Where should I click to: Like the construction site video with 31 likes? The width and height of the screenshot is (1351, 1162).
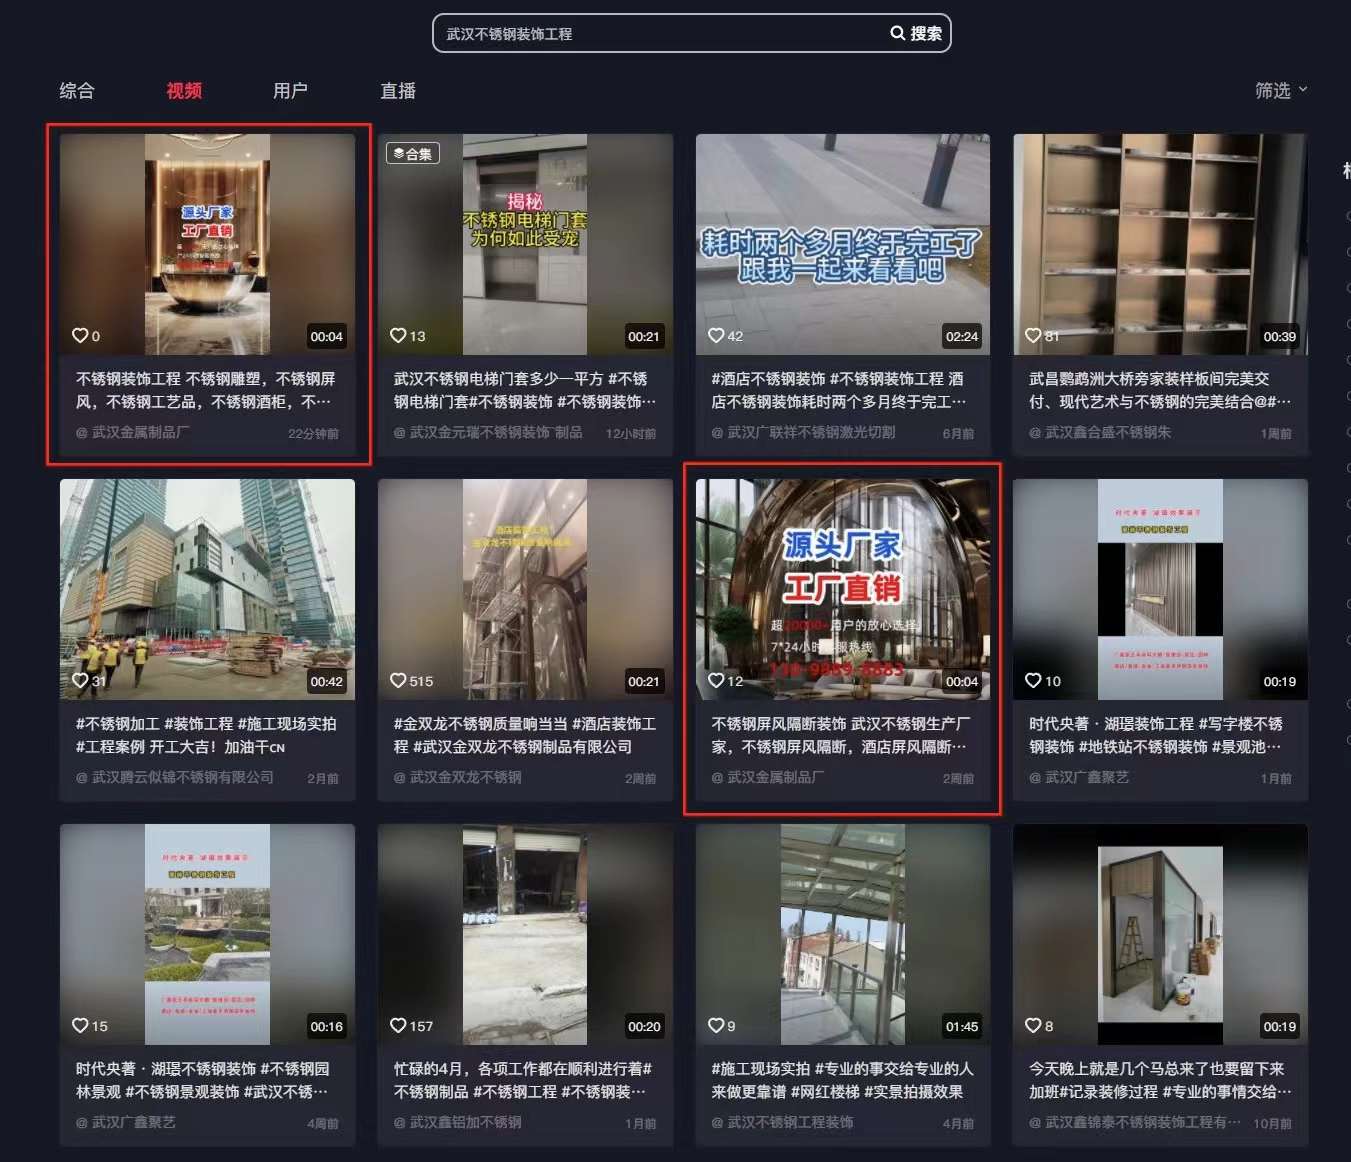click(80, 681)
